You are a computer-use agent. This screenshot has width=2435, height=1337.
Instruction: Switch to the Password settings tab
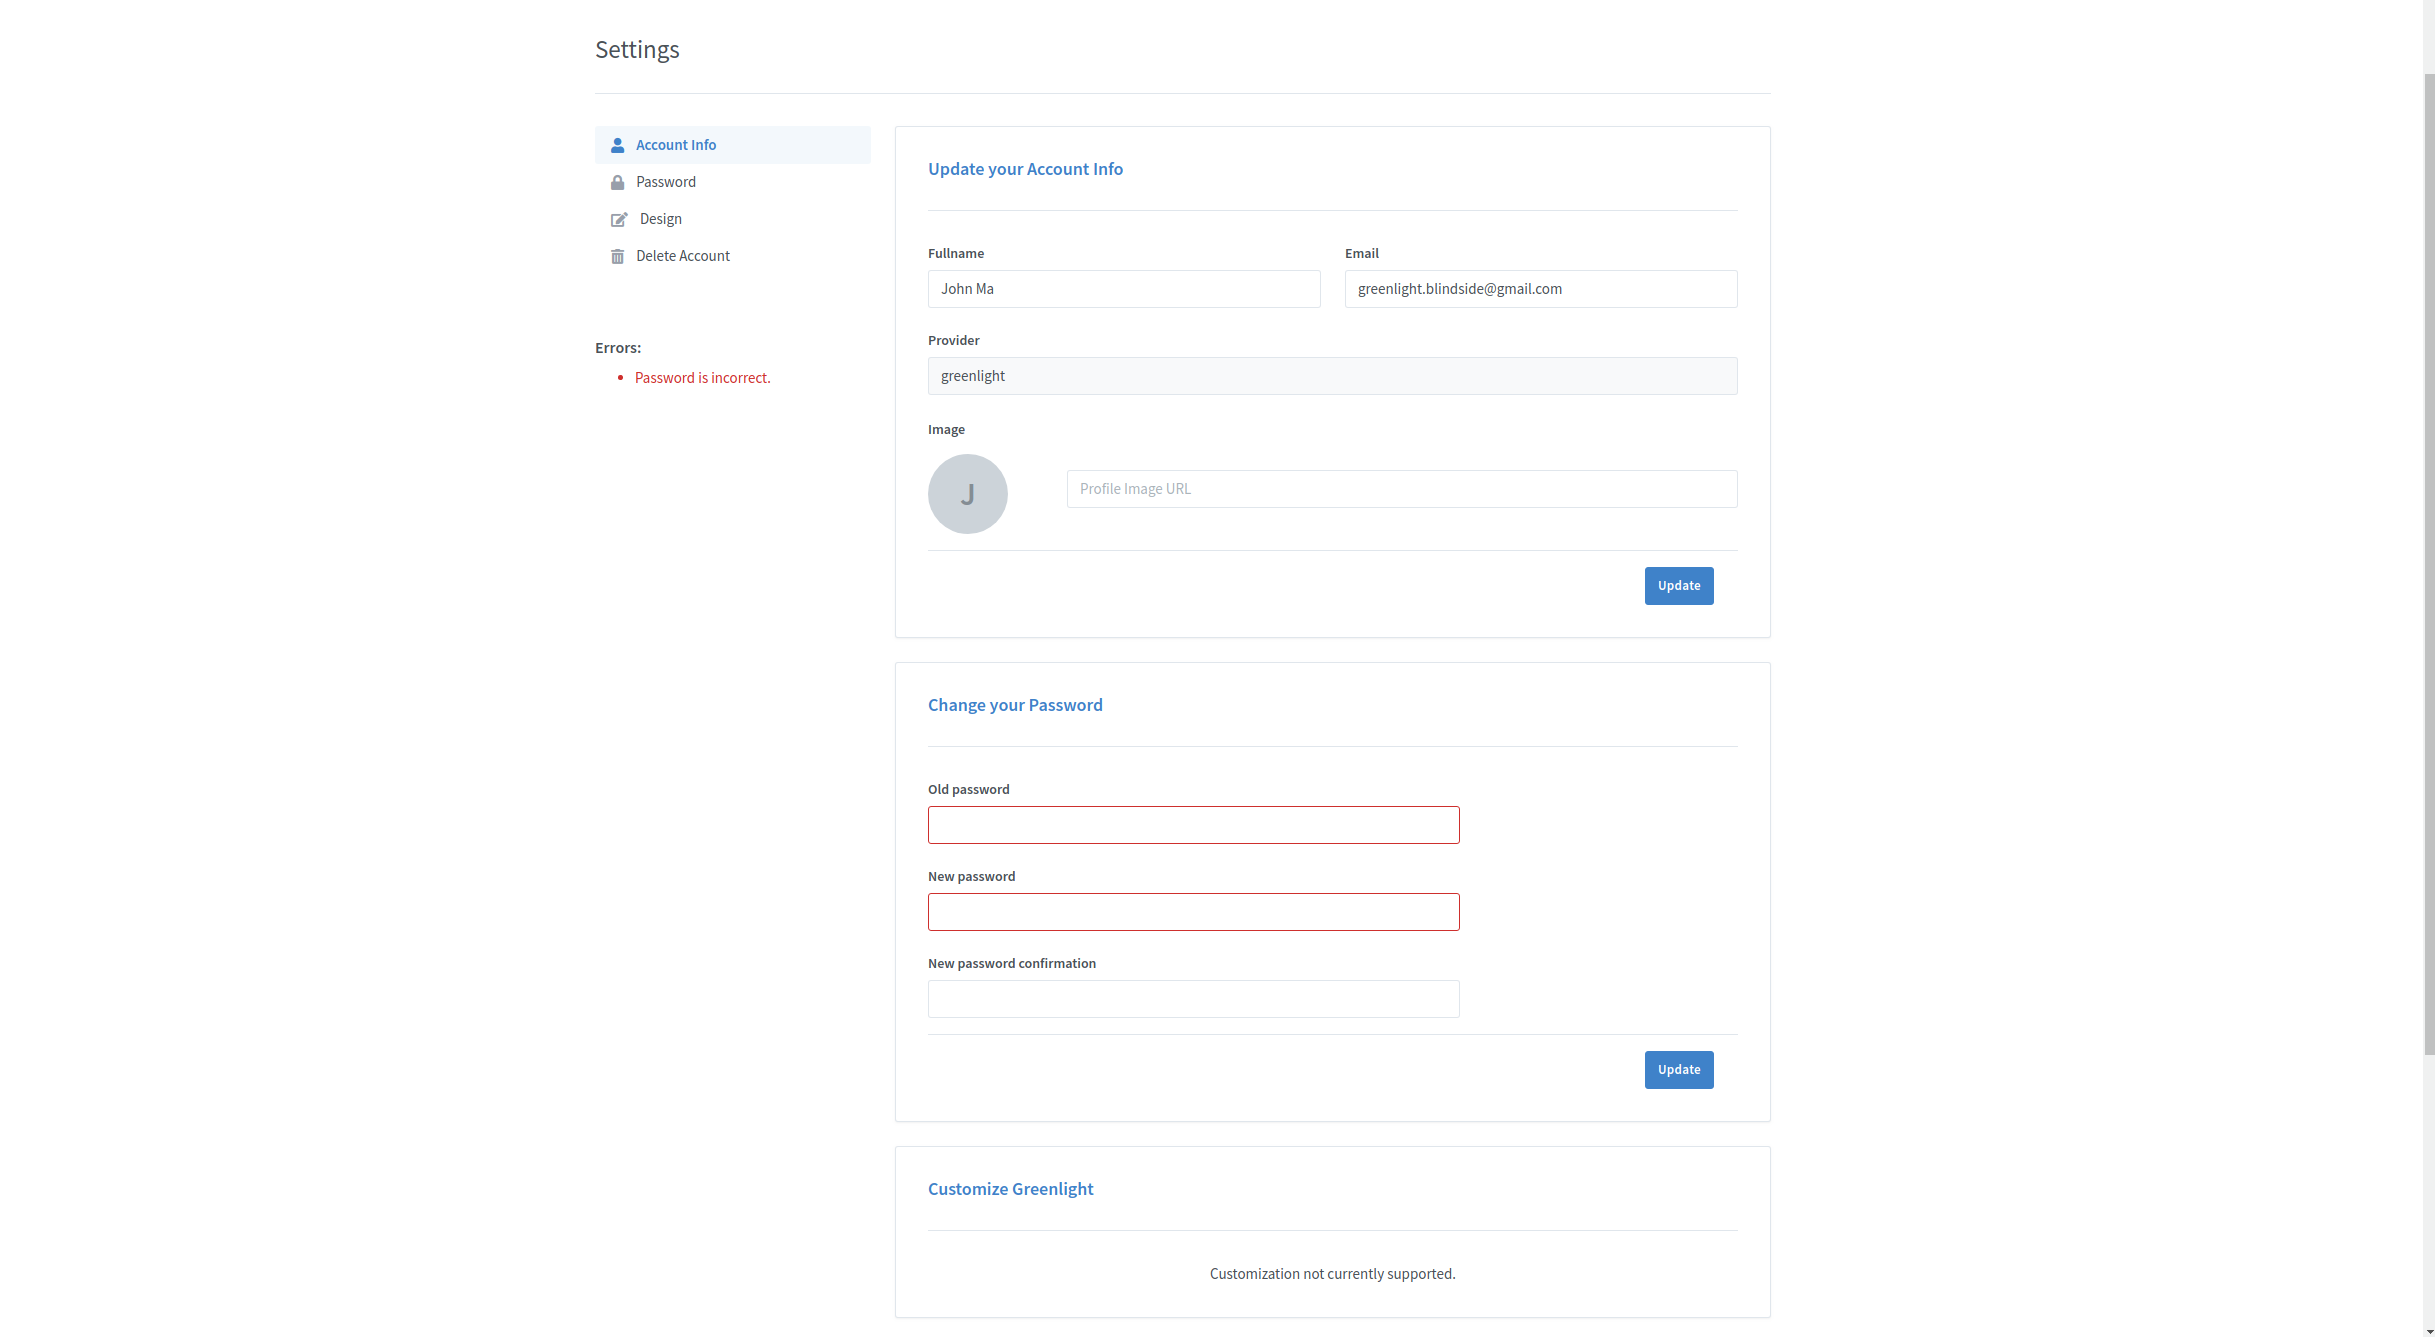[x=665, y=182]
